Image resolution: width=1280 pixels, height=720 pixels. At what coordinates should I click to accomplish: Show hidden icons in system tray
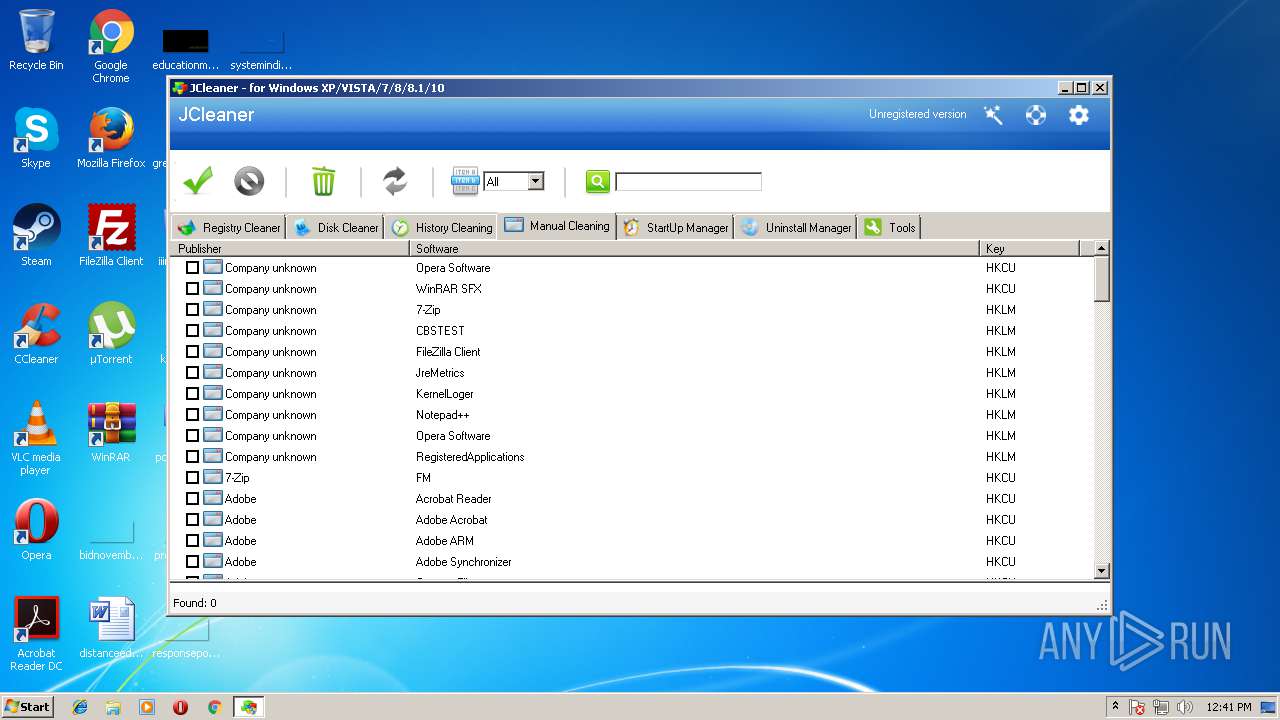tap(1115, 706)
